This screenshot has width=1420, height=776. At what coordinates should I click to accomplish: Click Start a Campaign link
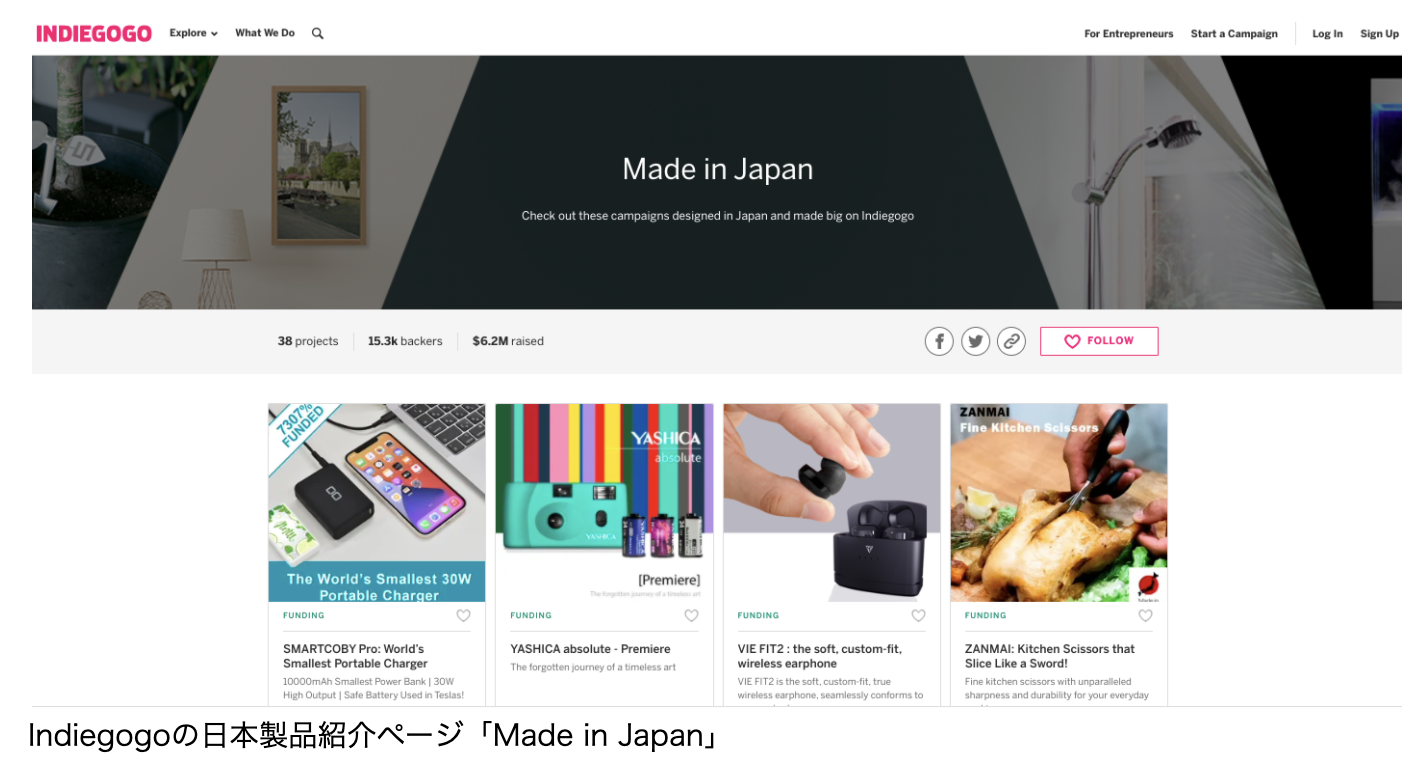[x=1234, y=34]
